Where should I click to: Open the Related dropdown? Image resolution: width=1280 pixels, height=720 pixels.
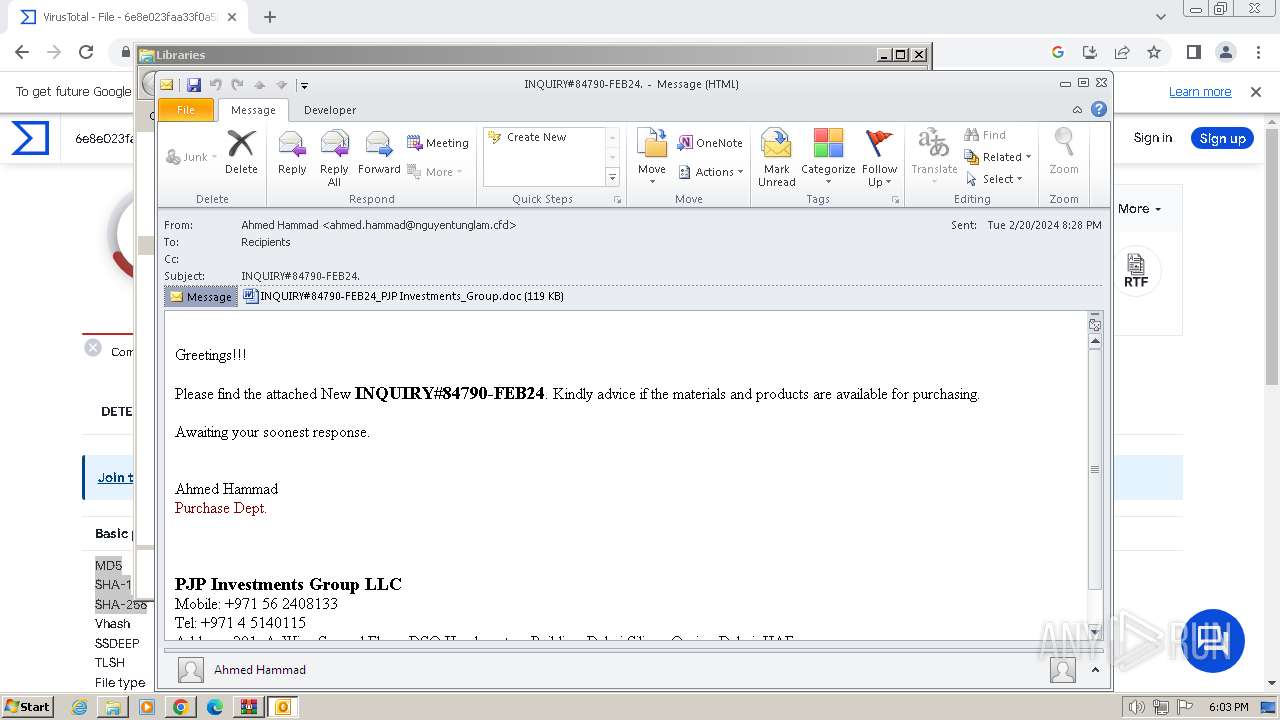[x=998, y=157]
